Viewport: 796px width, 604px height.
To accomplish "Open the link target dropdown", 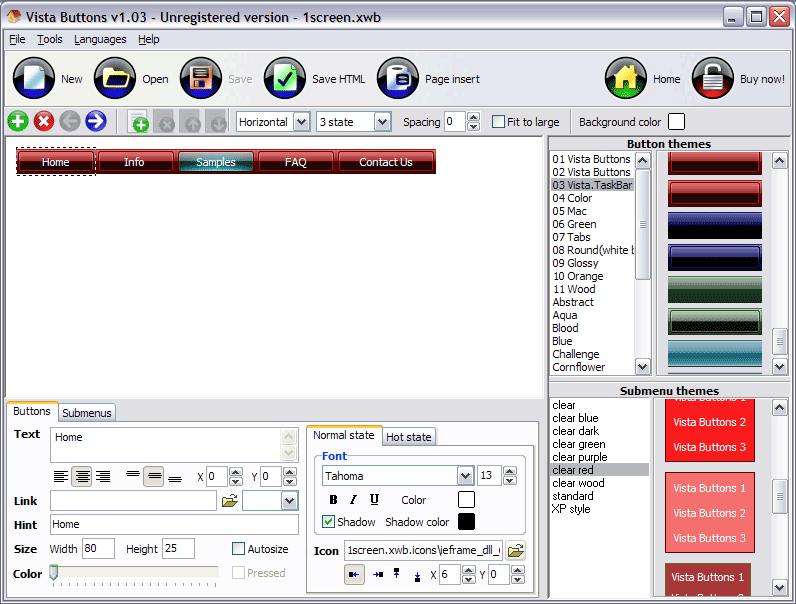I will [289, 501].
